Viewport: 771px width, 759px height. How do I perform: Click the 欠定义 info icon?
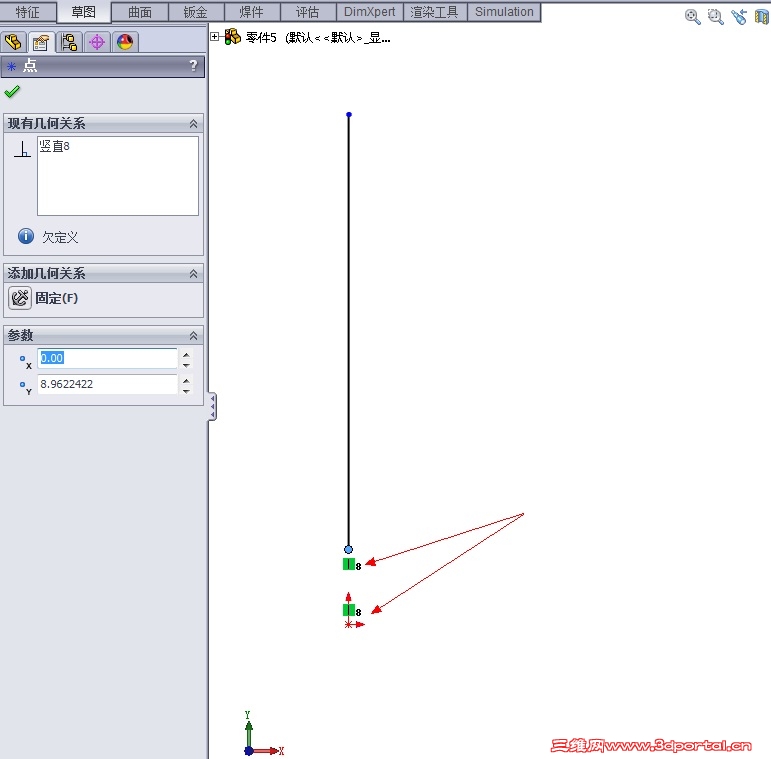[x=26, y=236]
